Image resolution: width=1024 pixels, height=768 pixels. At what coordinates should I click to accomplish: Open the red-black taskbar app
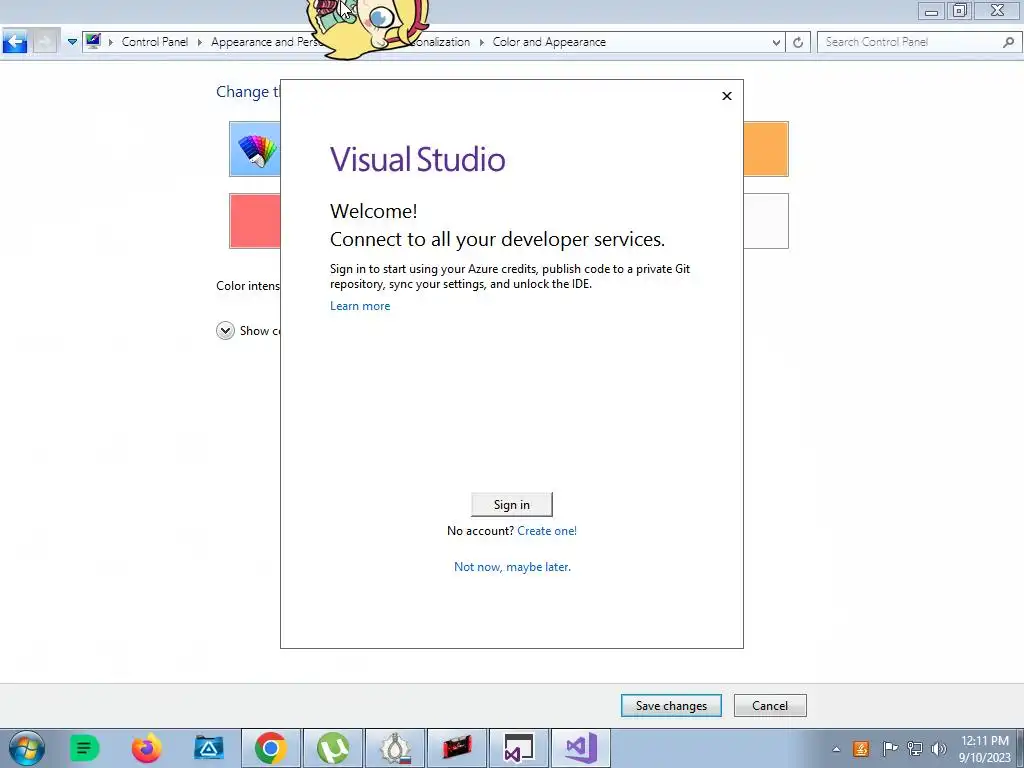point(456,748)
